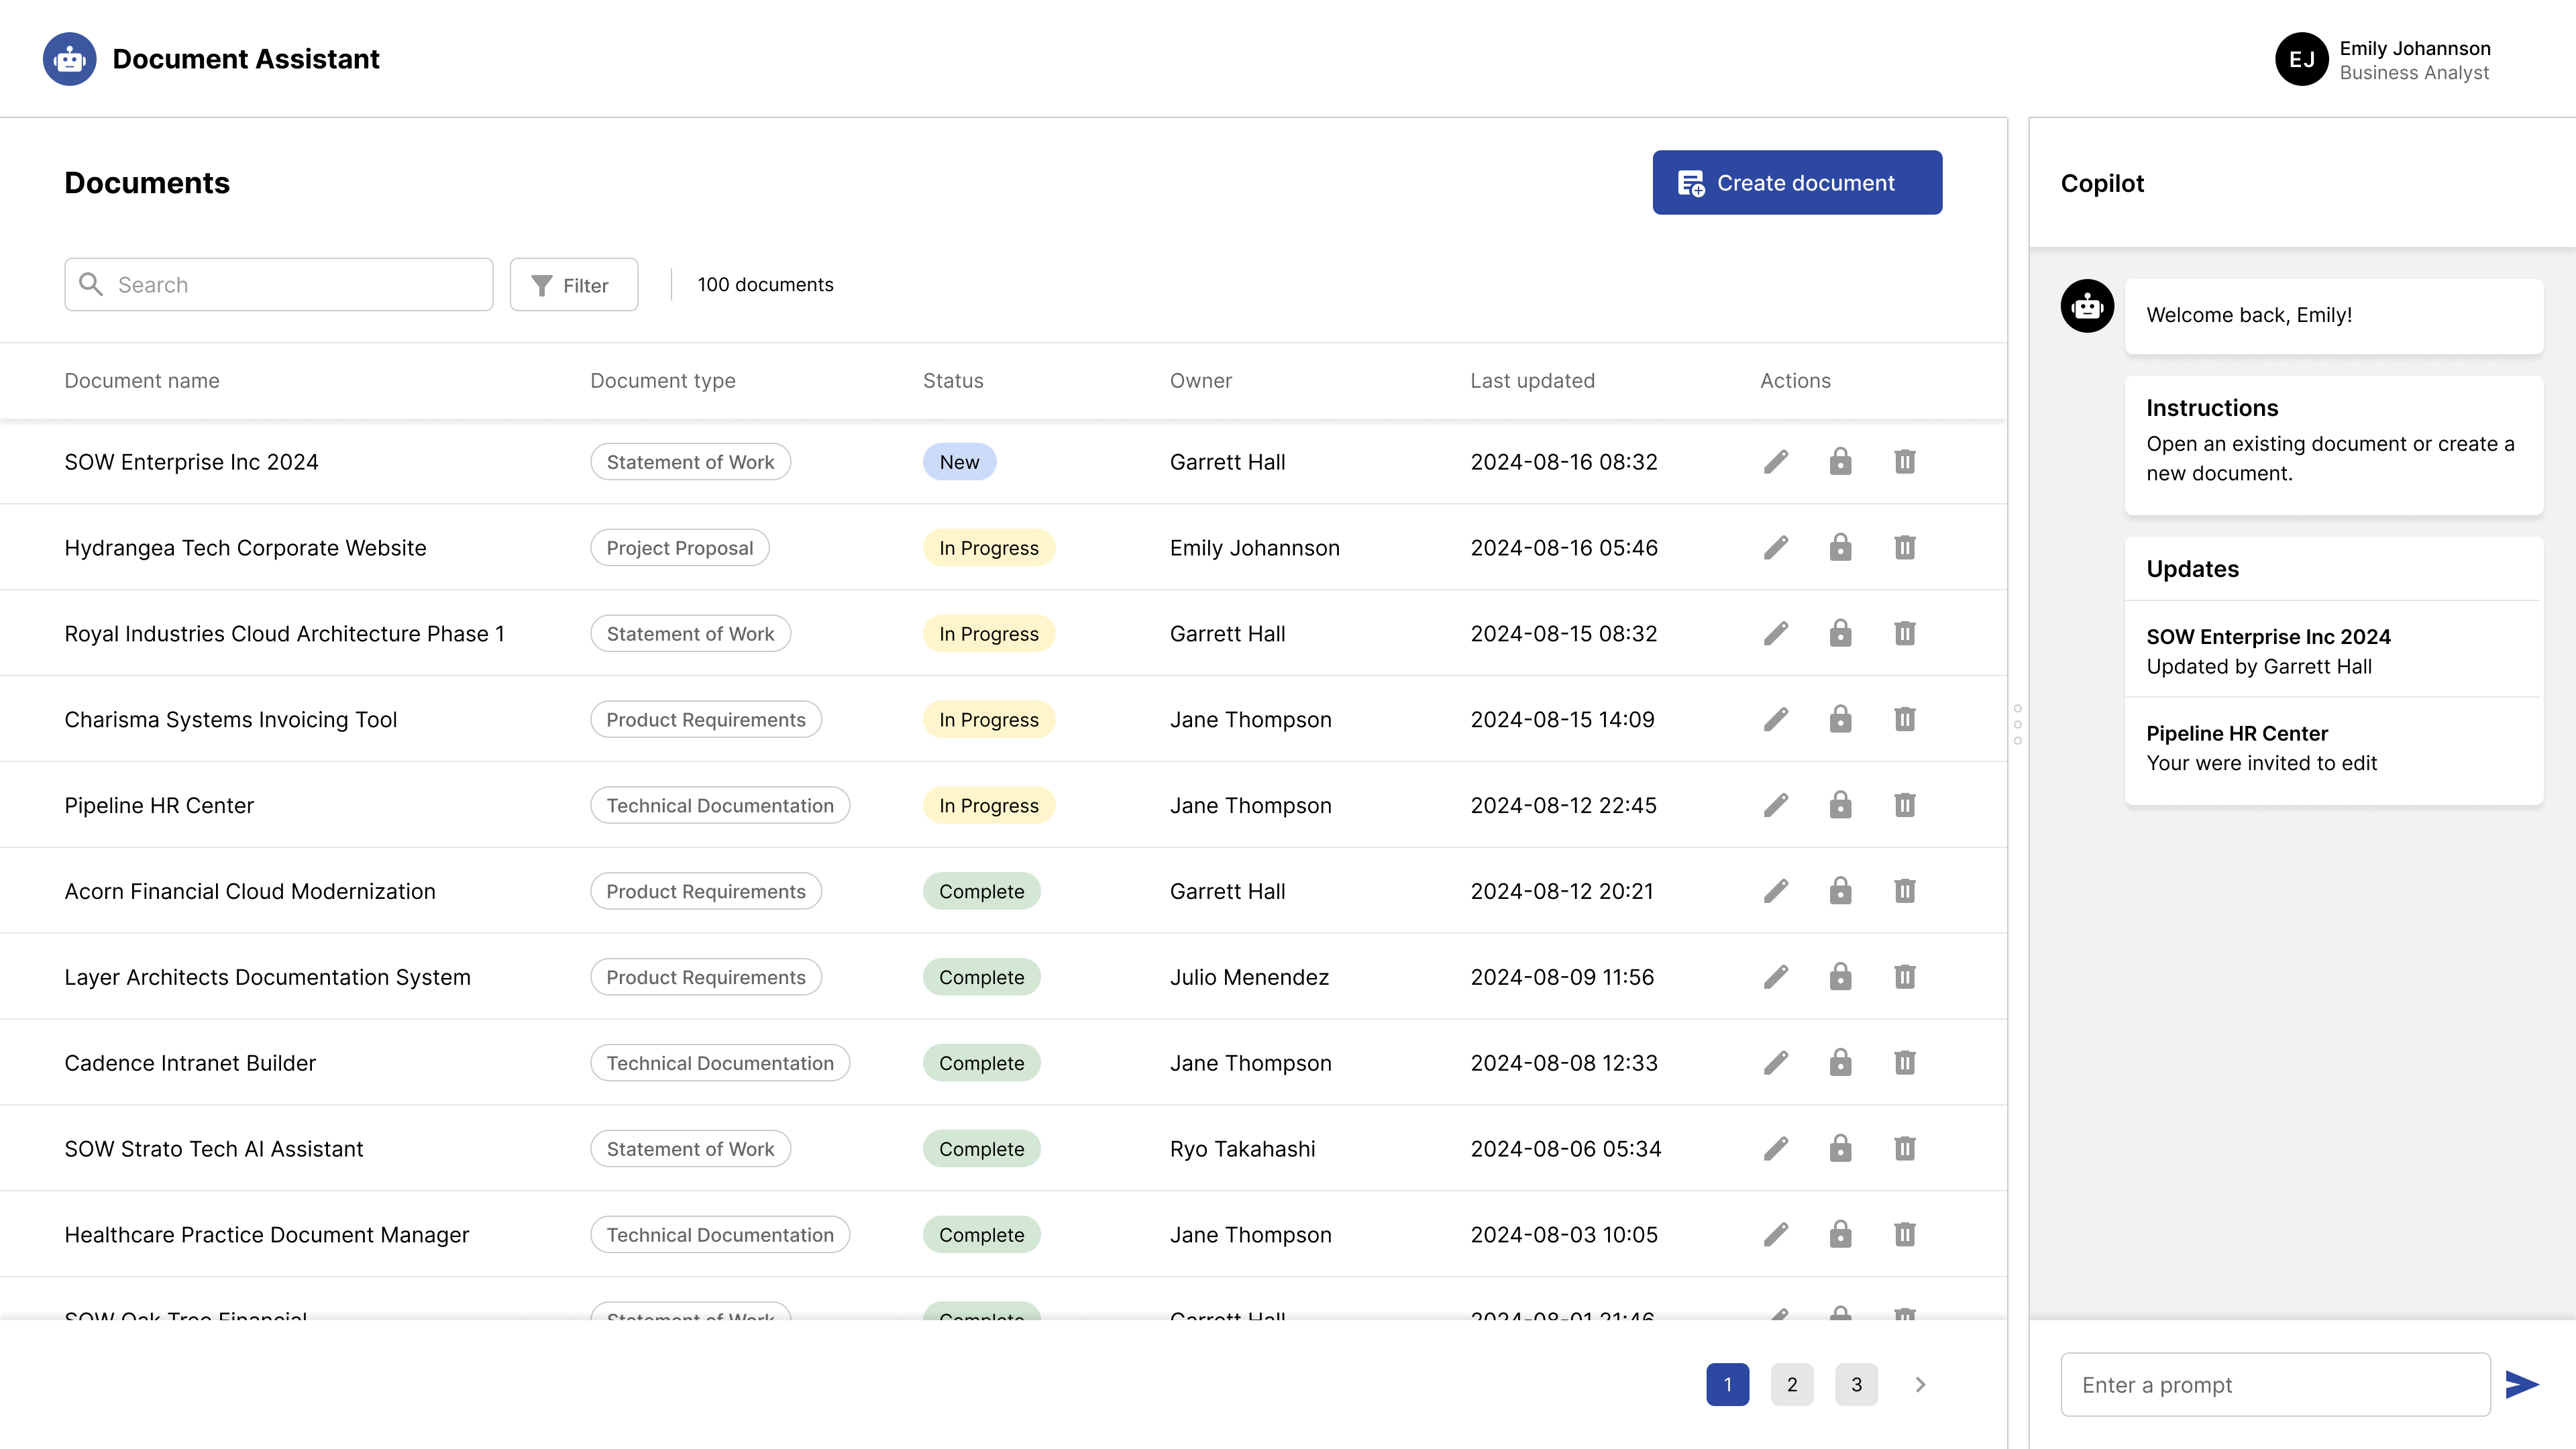Click the panel resize handle beside Copilot

(2018, 724)
